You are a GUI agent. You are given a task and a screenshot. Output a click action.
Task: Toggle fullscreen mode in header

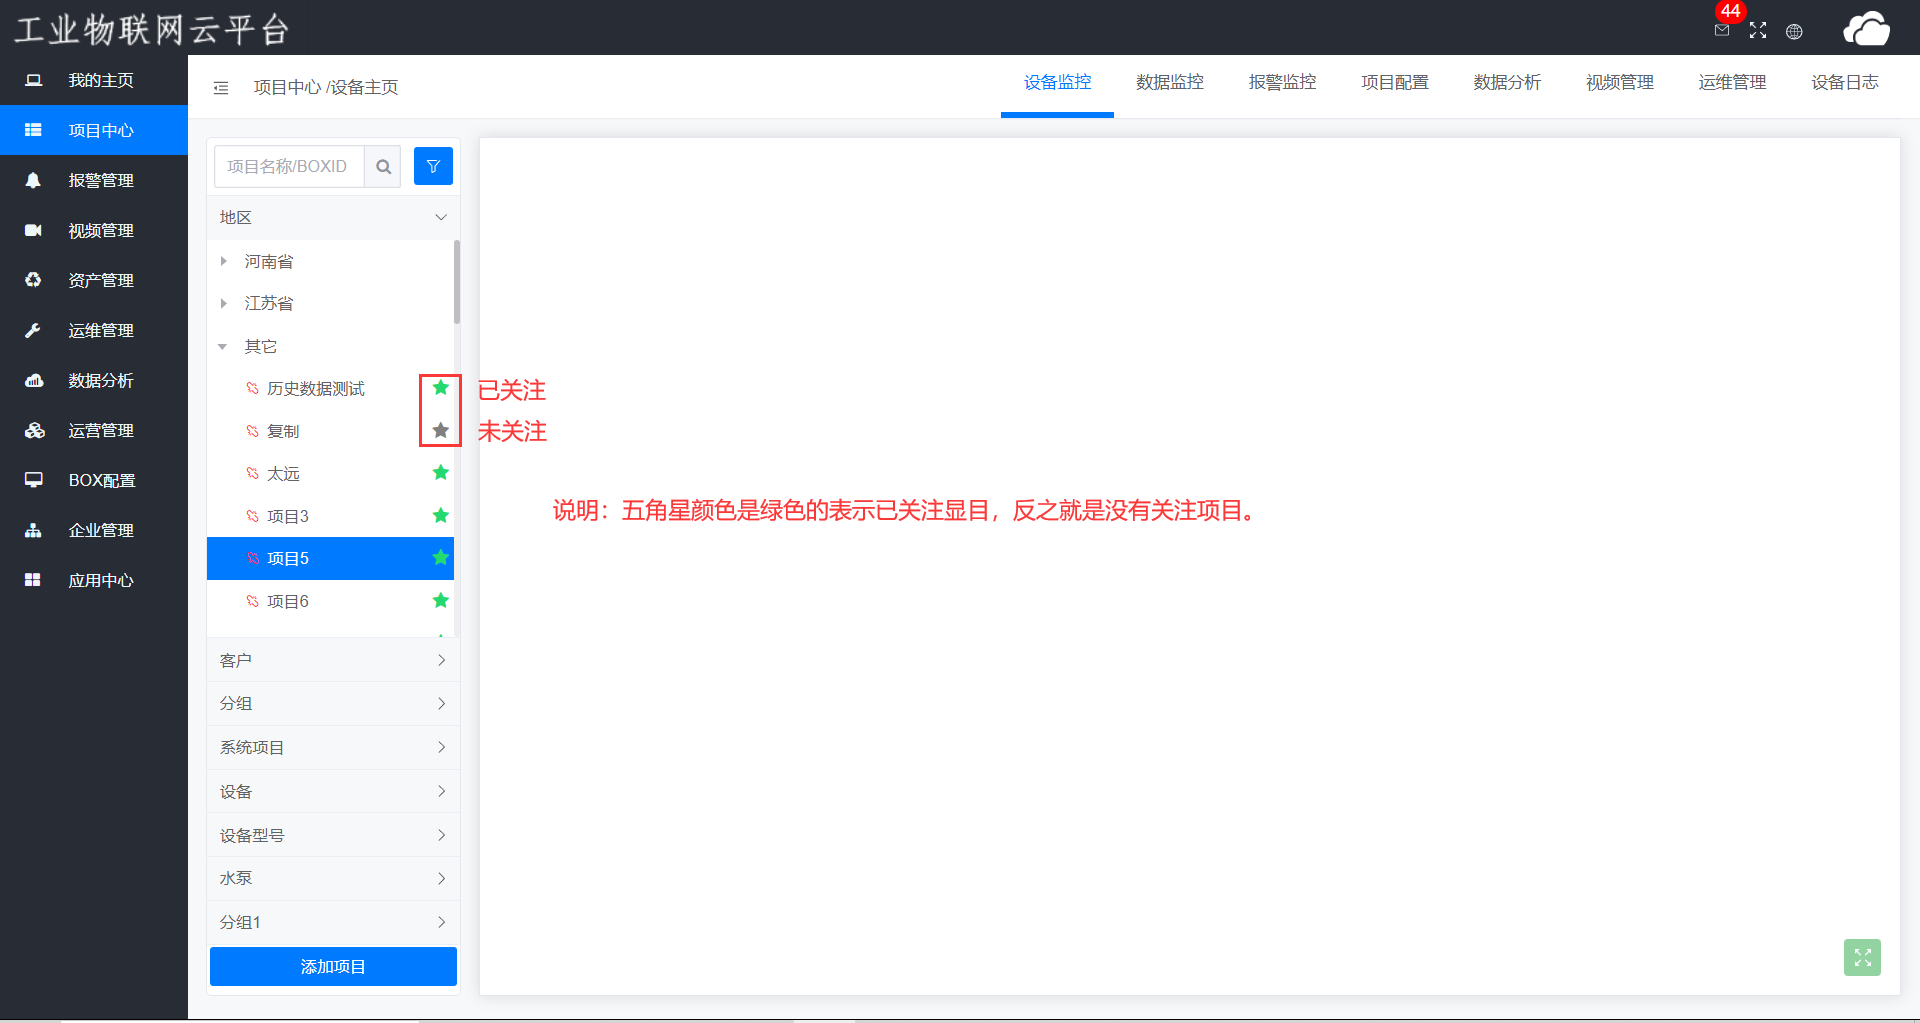click(1758, 31)
